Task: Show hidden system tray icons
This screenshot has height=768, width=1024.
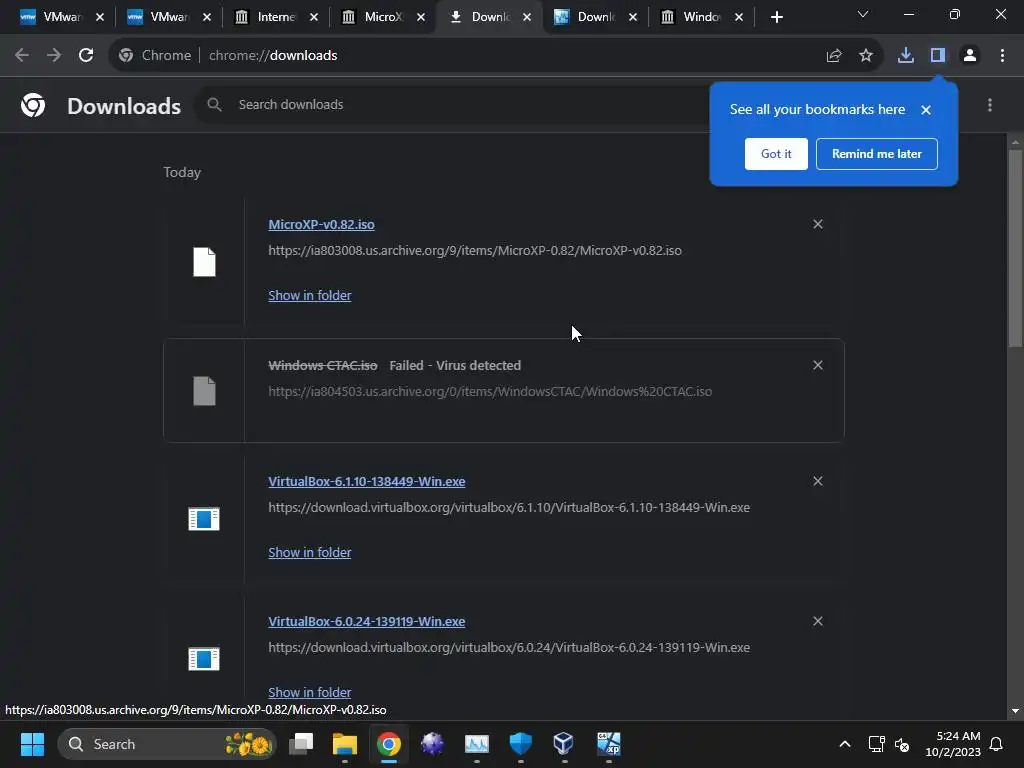Action: (844, 744)
